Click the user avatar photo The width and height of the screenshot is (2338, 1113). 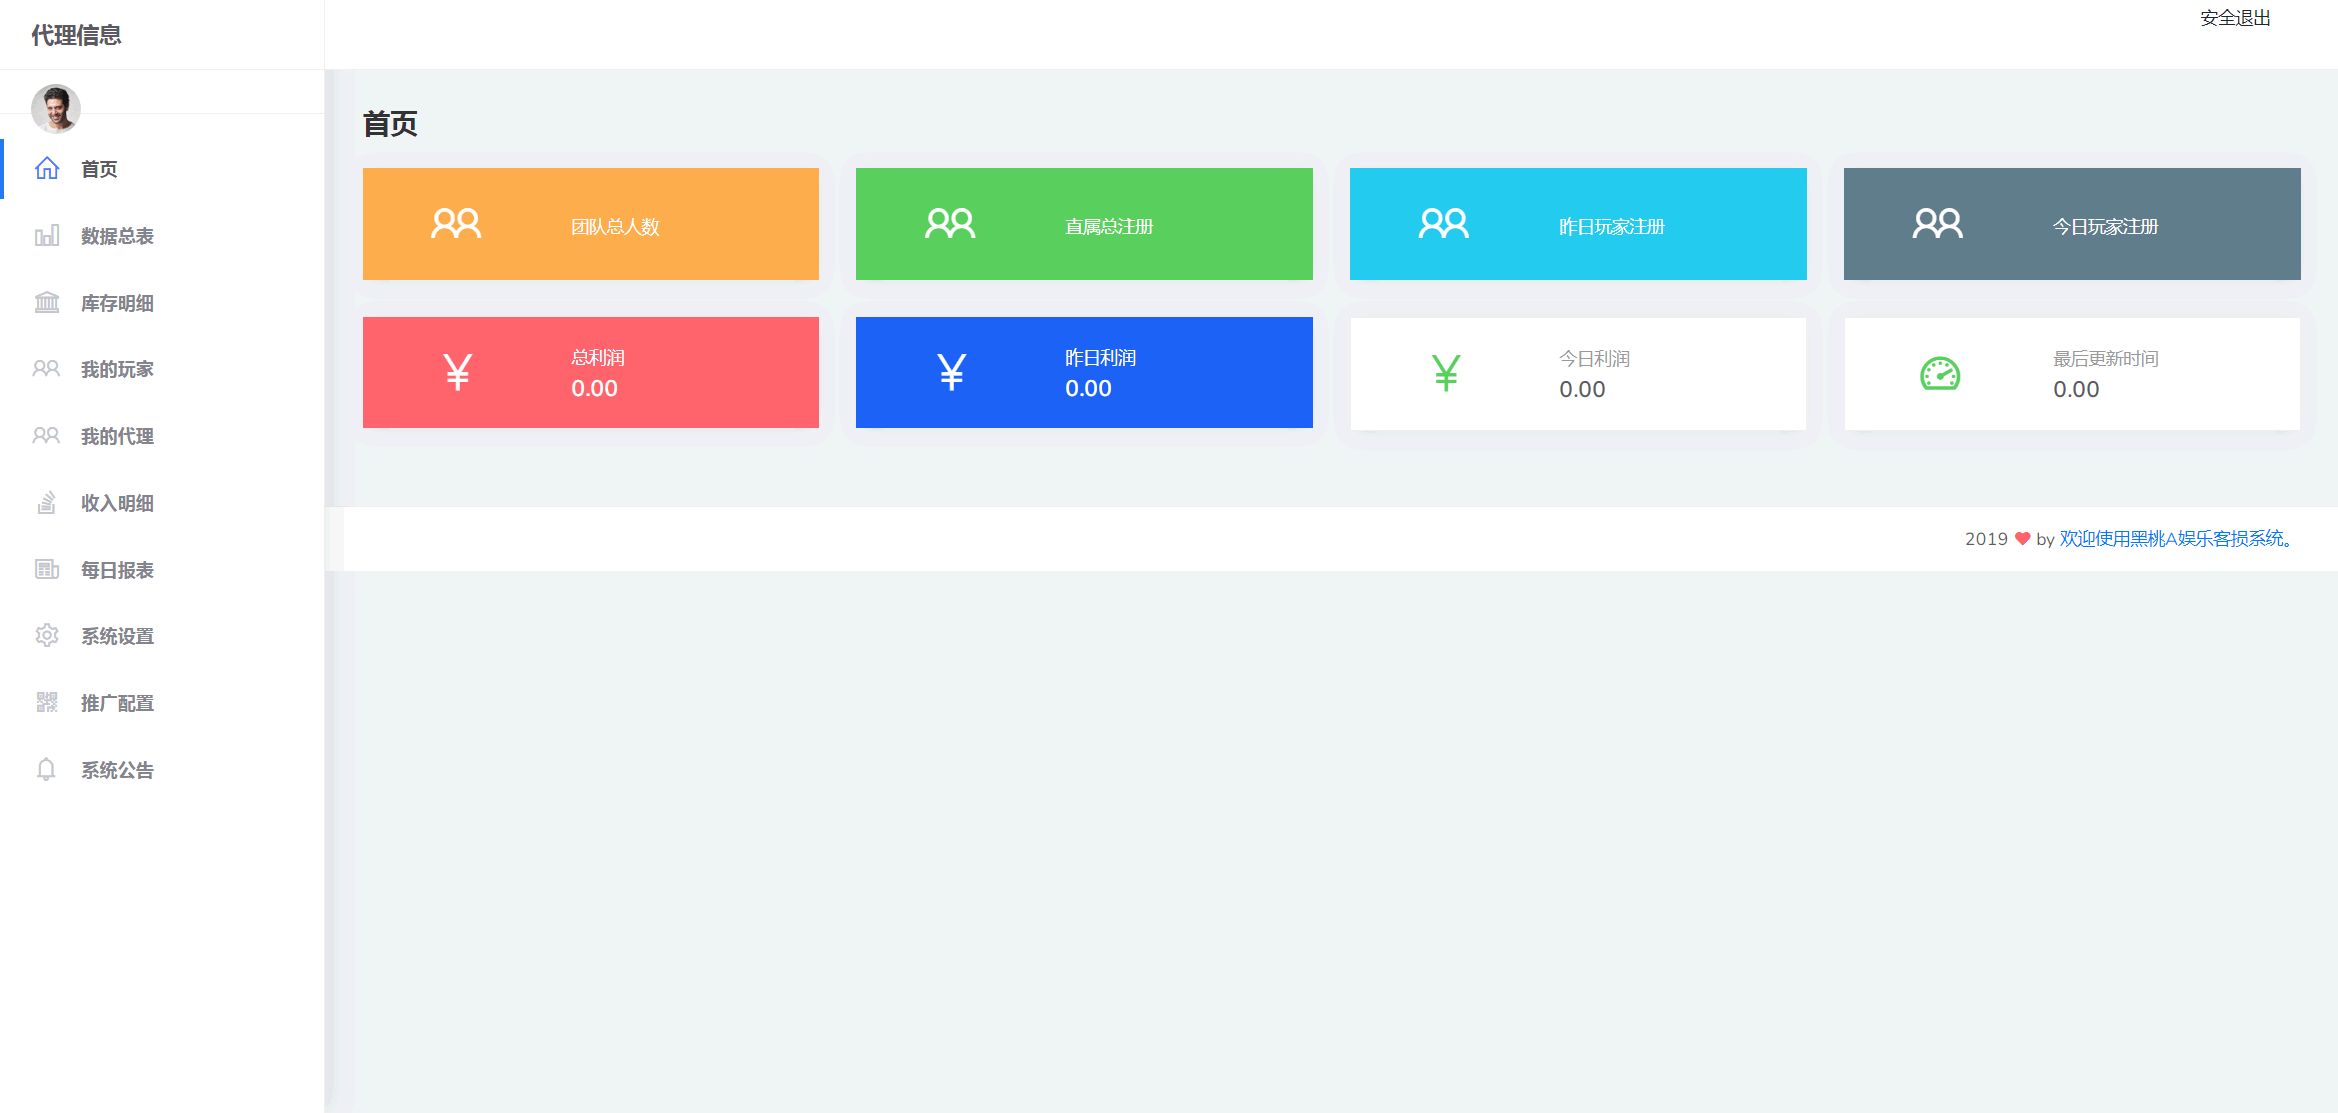[56, 108]
